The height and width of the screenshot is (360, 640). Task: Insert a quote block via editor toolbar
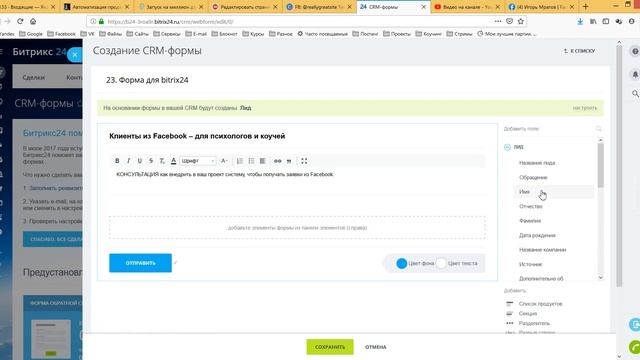tap(289, 161)
